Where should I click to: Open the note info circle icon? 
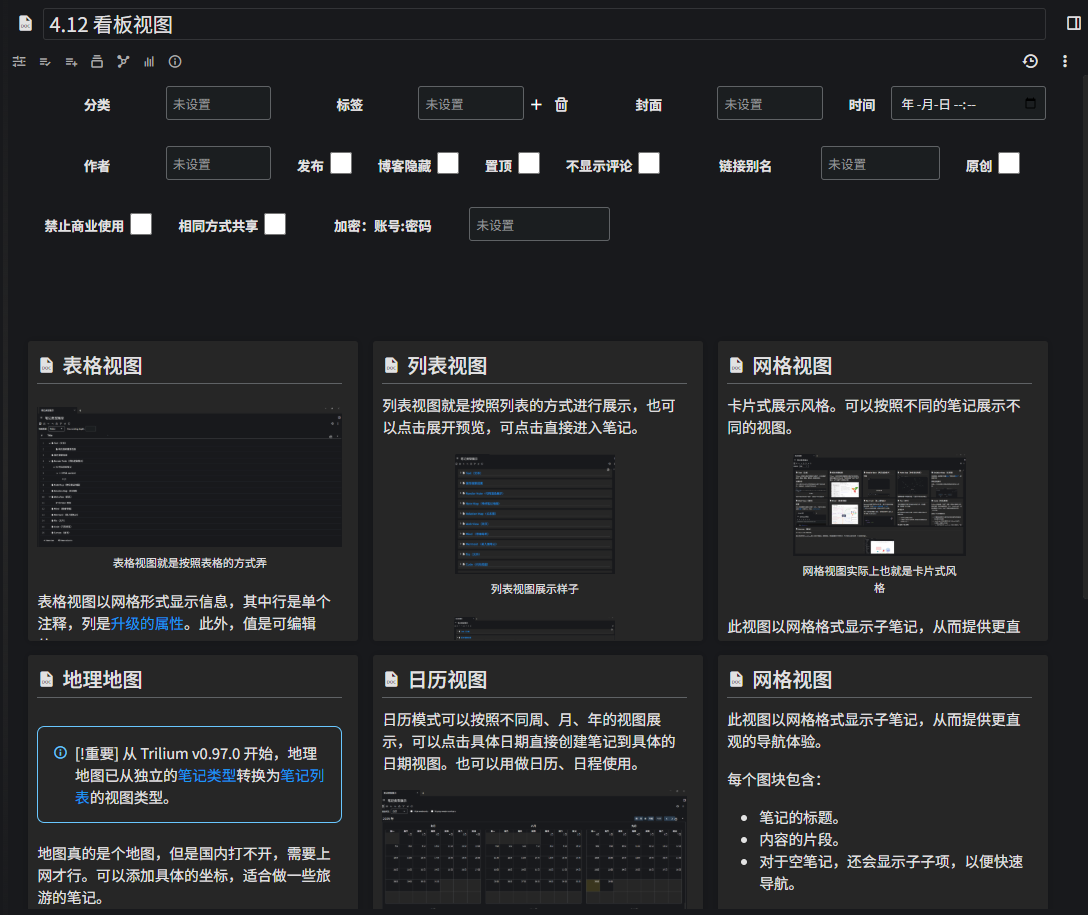[175, 62]
